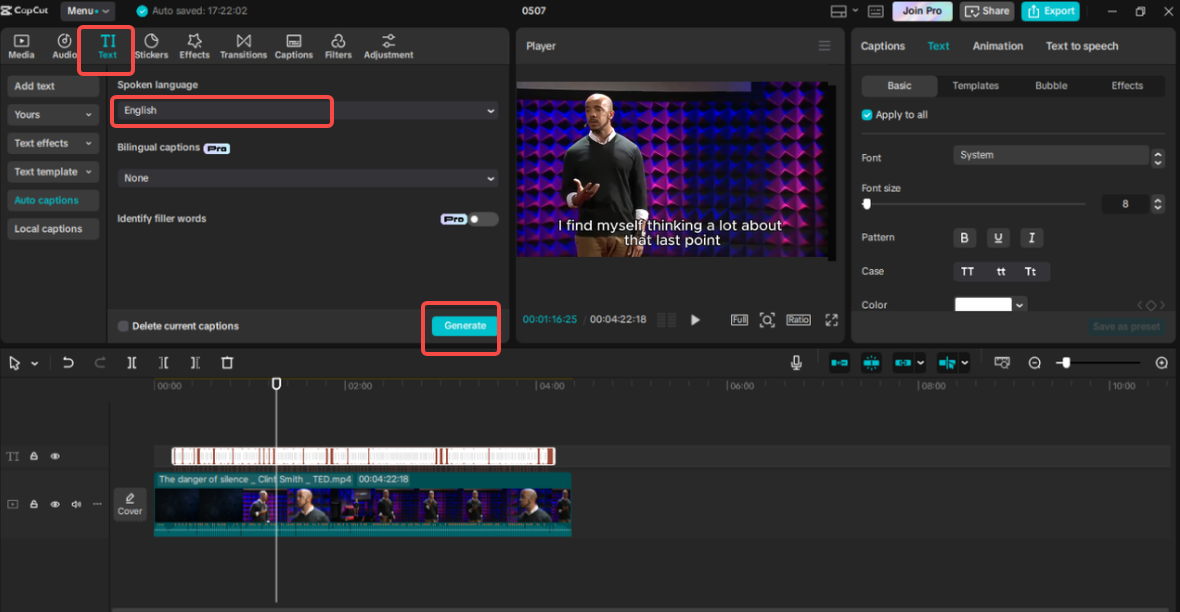Select the Split clip icon
This screenshot has height=612, width=1180.
click(131, 362)
